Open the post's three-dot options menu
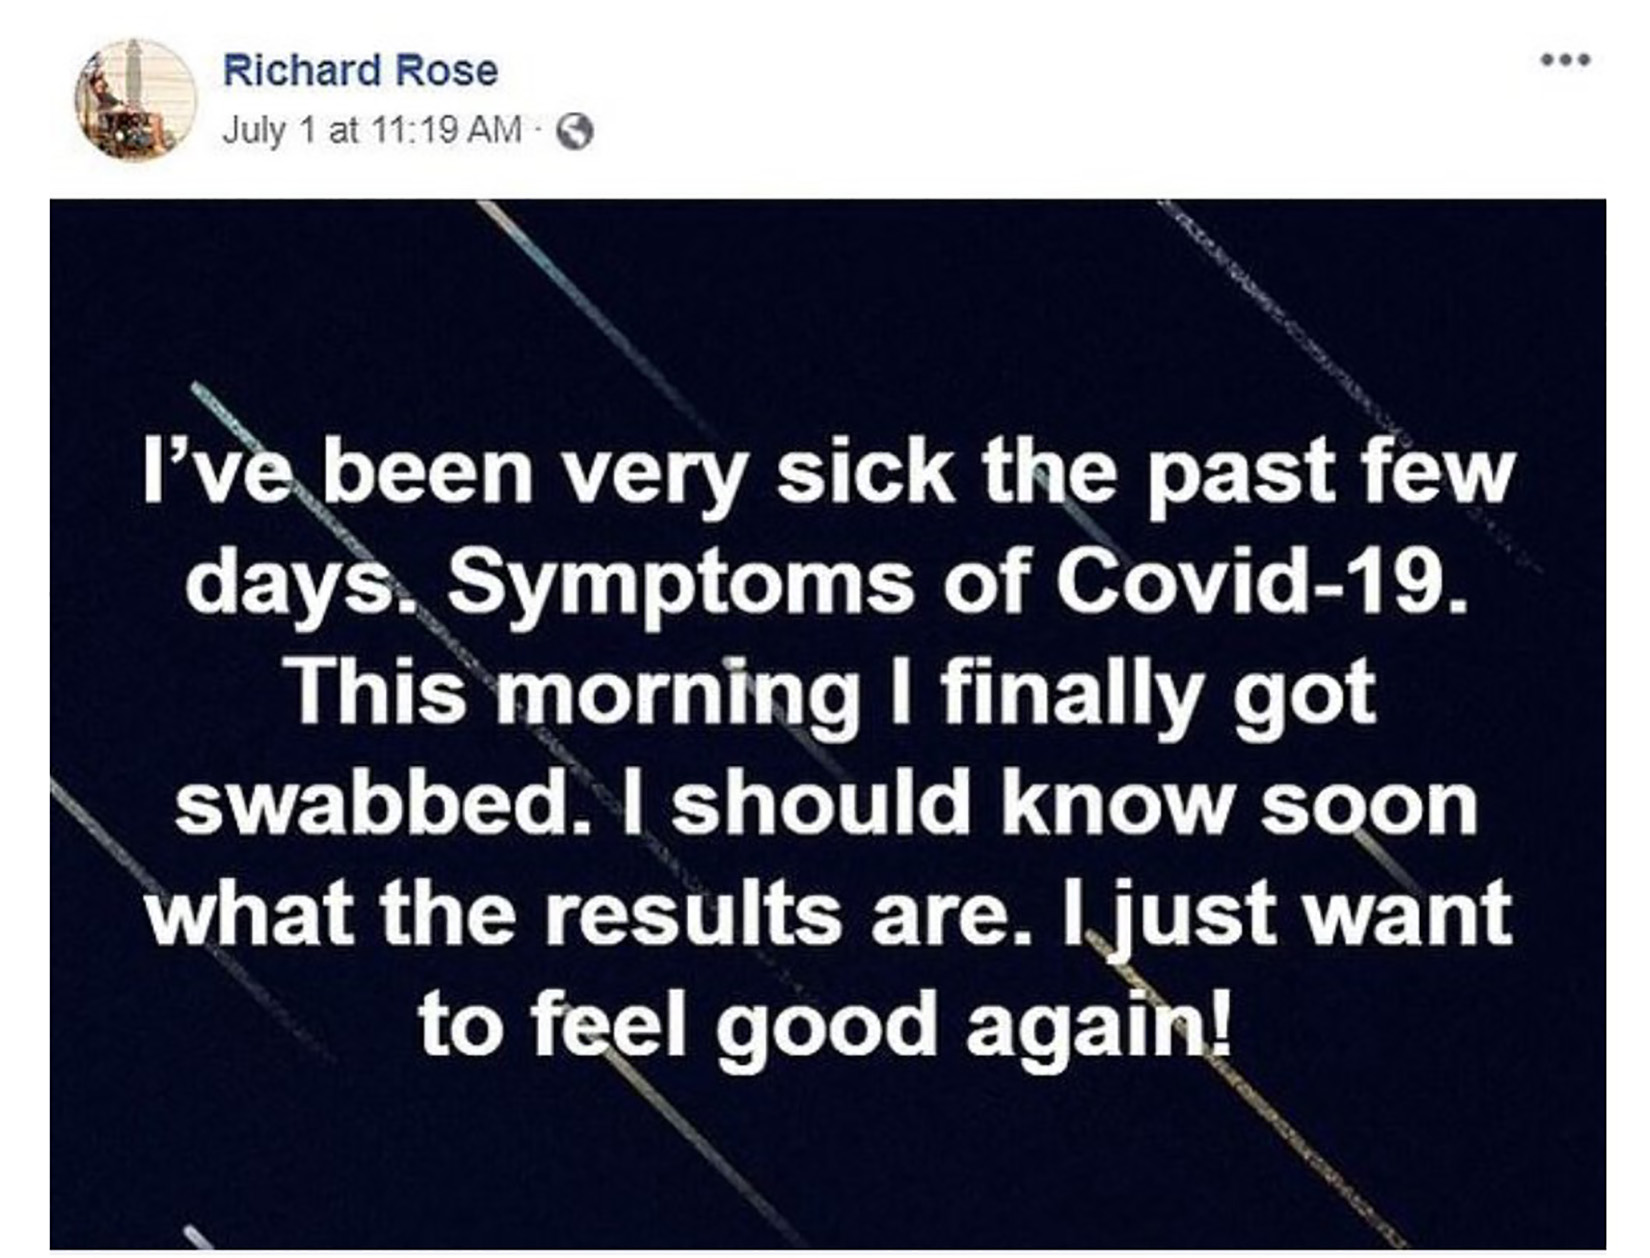The image size is (1650, 1258). click(1565, 60)
